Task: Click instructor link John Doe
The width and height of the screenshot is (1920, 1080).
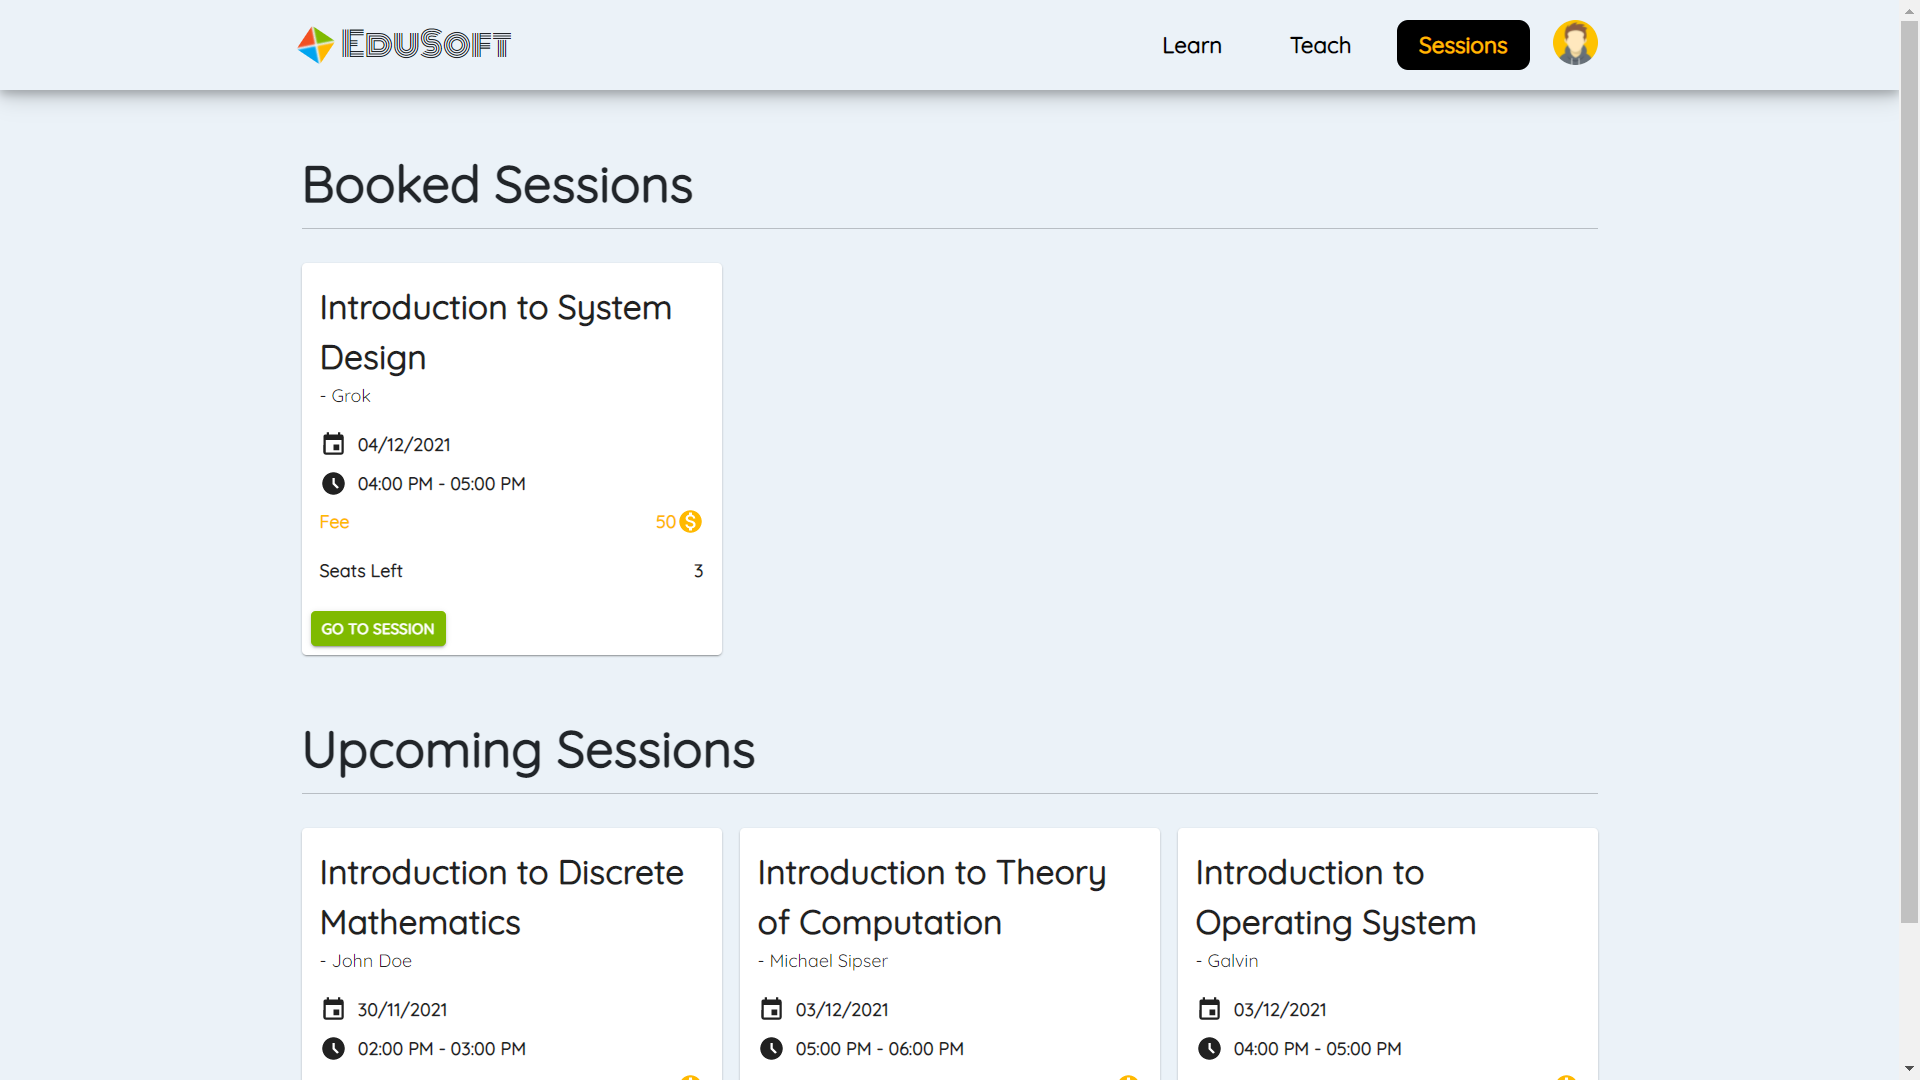Action: point(371,961)
